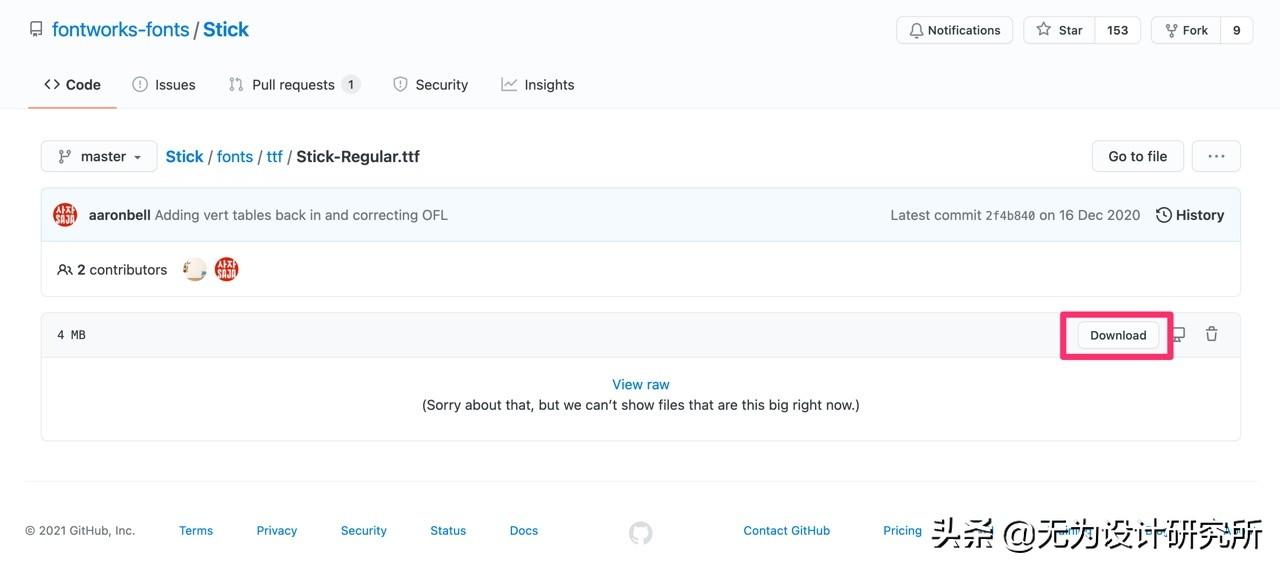The width and height of the screenshot is (1280, 568).
Task: Click the repository book icon
Action: (36, 30)
